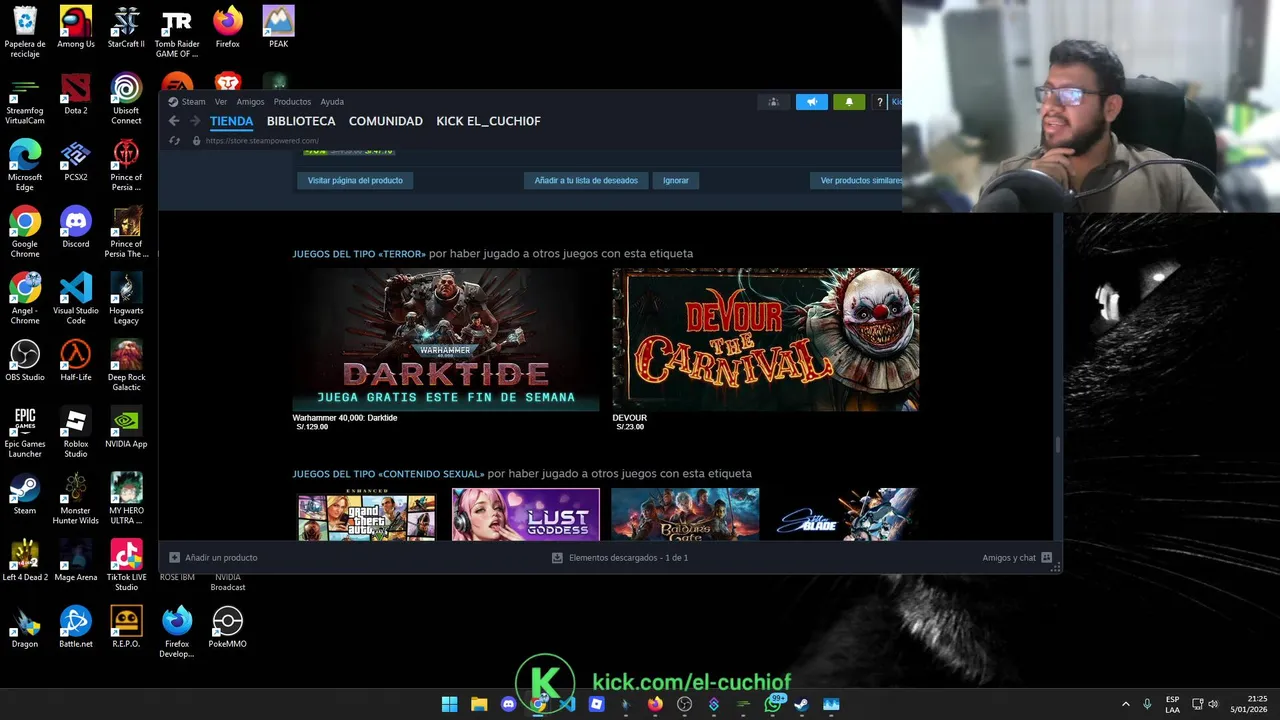Click Añadir un producto
The height and width of the screenshot is (720, 1280).
click(213, 558)
